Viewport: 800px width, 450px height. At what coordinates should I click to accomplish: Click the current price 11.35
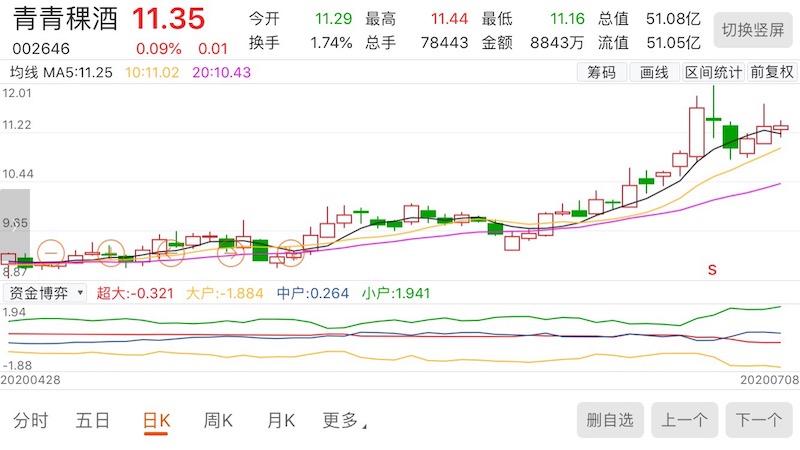[x=168, y=18]
